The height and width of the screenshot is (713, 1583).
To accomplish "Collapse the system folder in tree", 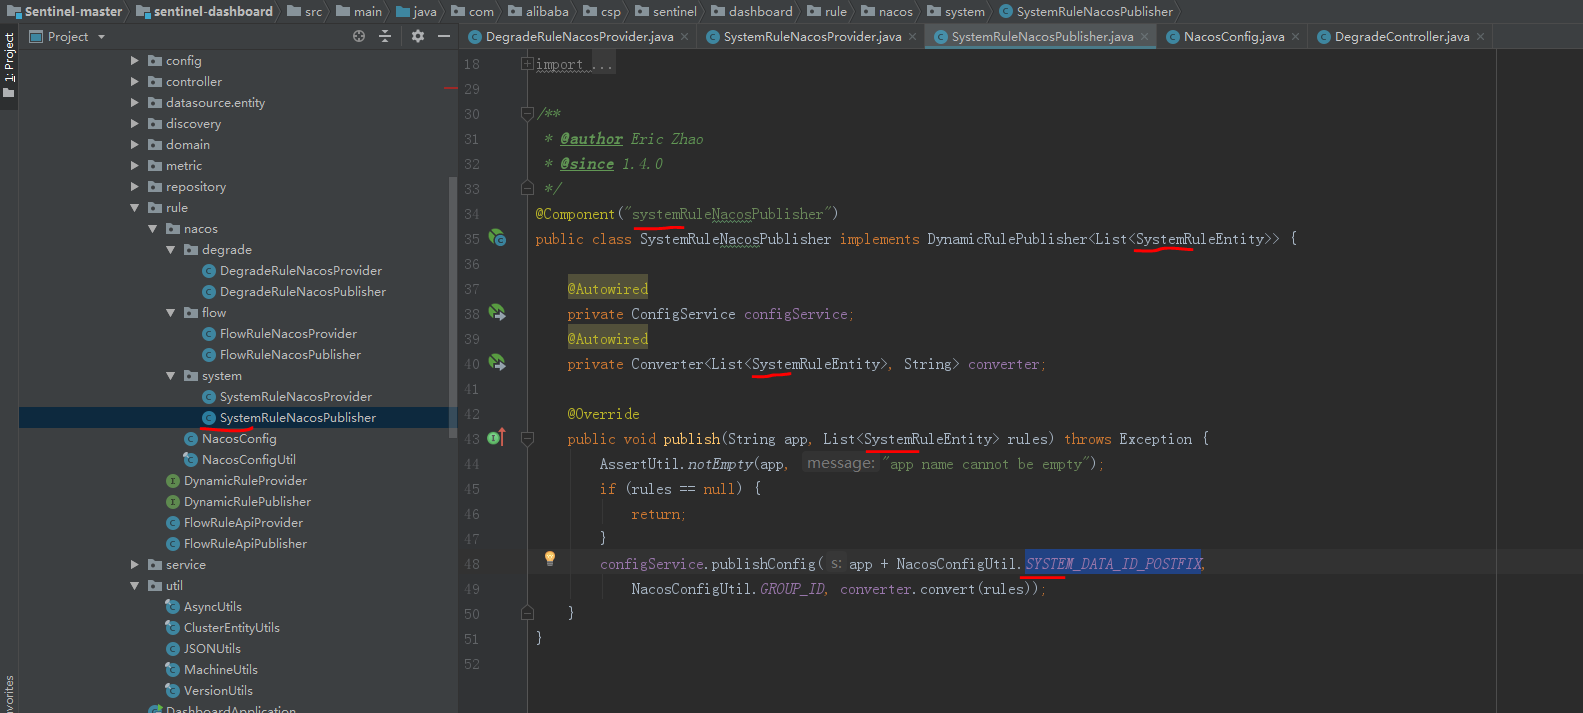I will point(171,376).
